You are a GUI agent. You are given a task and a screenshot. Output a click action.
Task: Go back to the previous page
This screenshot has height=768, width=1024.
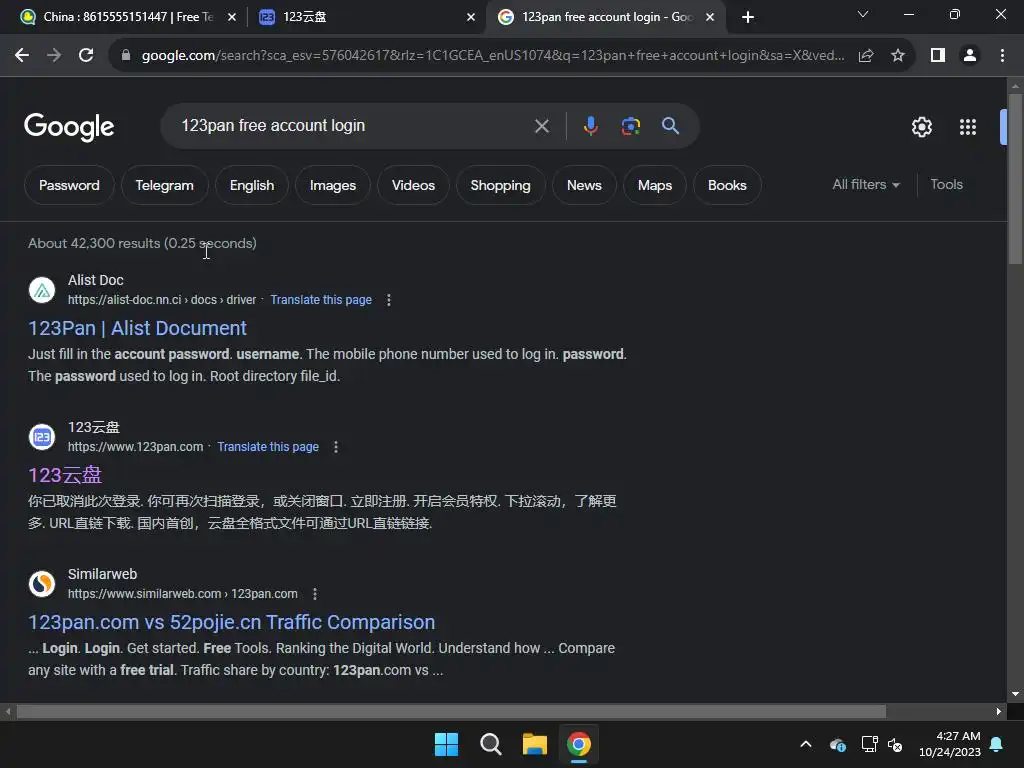(22, 56)
